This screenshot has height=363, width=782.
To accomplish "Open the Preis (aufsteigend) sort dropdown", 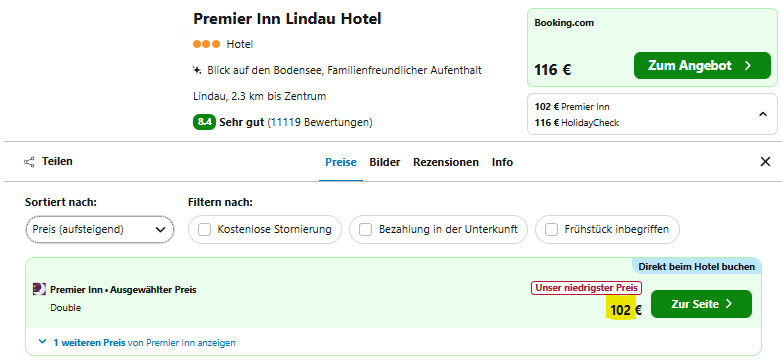I will click(100, 229).
